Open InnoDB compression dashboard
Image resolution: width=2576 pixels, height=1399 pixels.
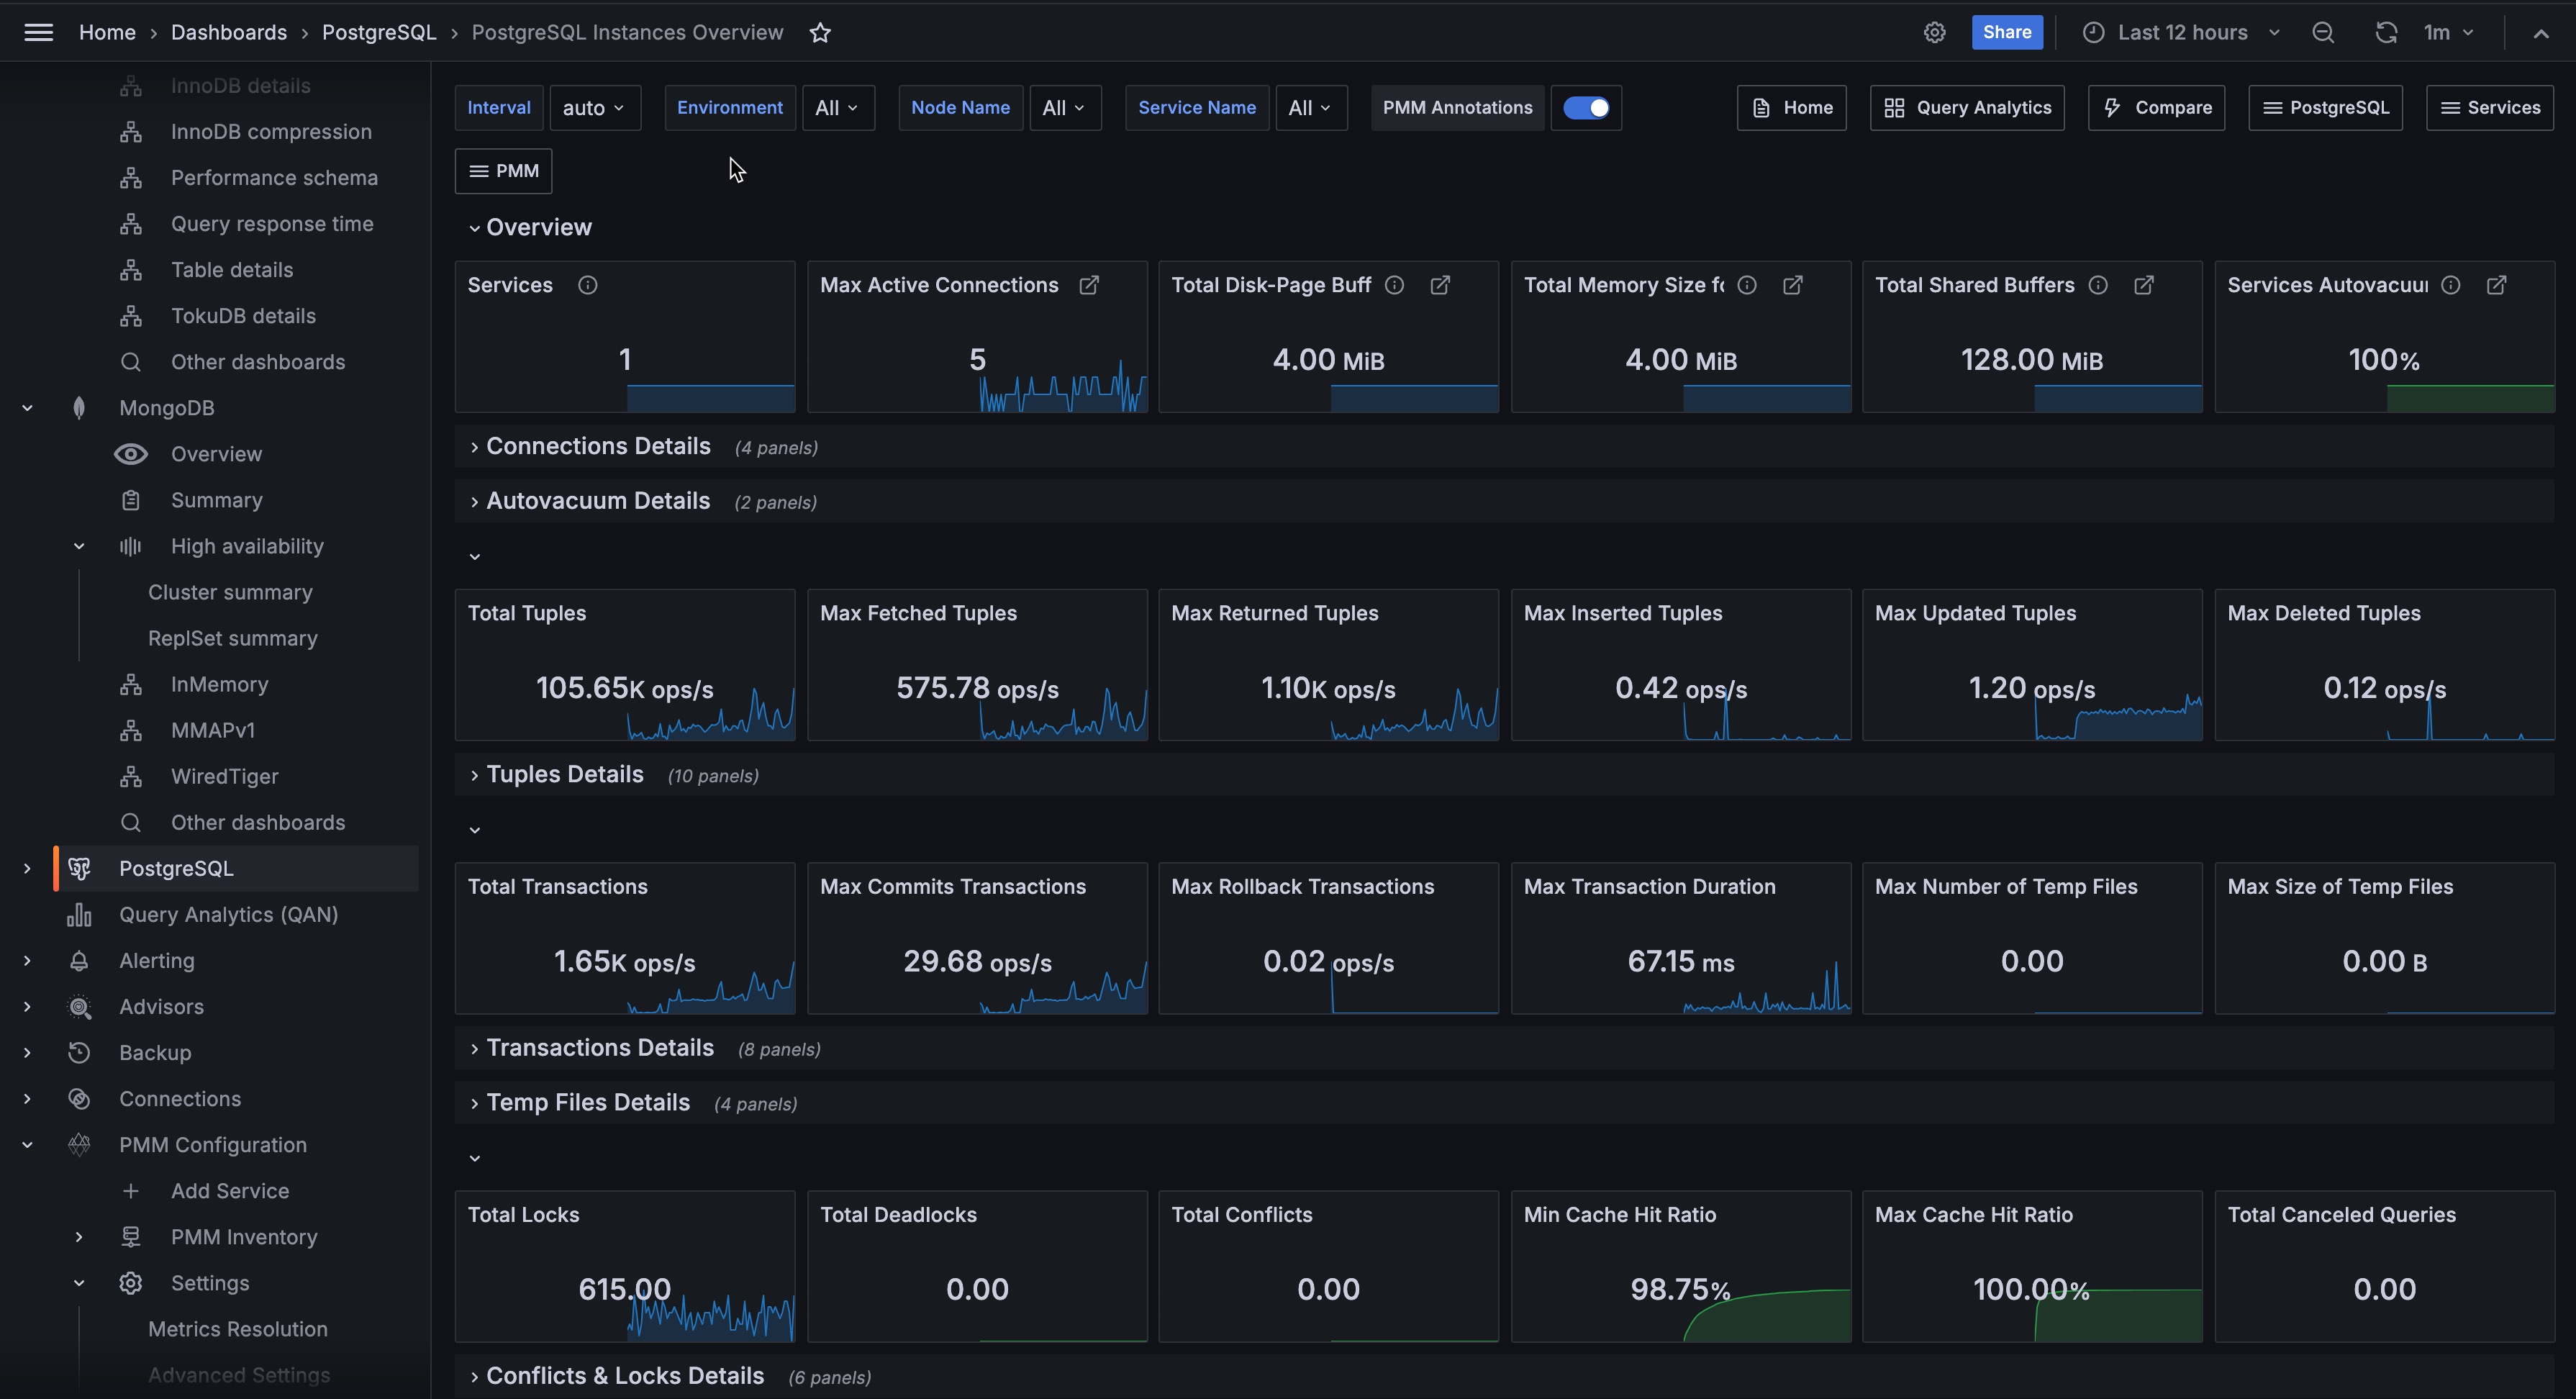[271, 131]
